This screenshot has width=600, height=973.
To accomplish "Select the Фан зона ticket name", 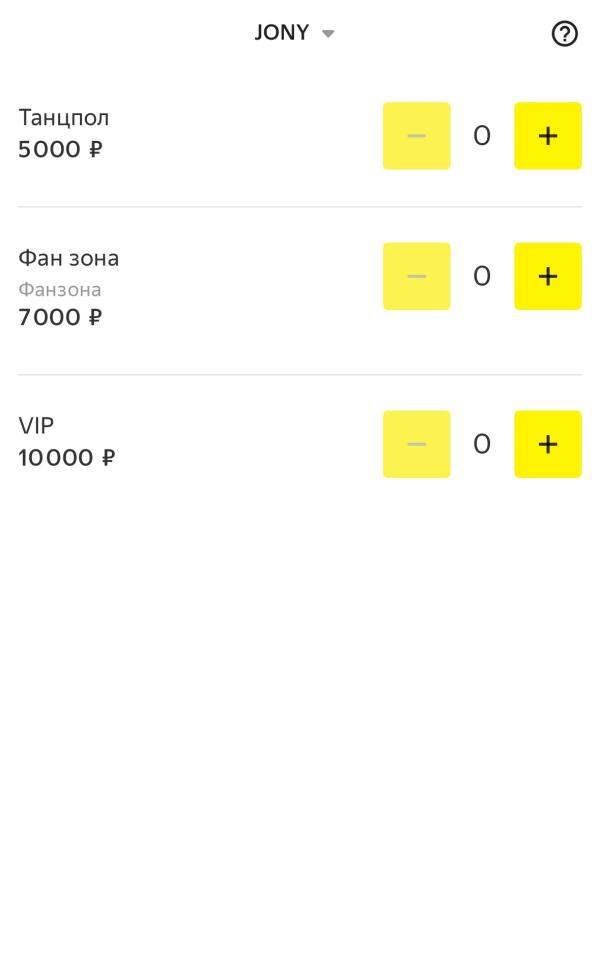I will click(x=69, y=258).
